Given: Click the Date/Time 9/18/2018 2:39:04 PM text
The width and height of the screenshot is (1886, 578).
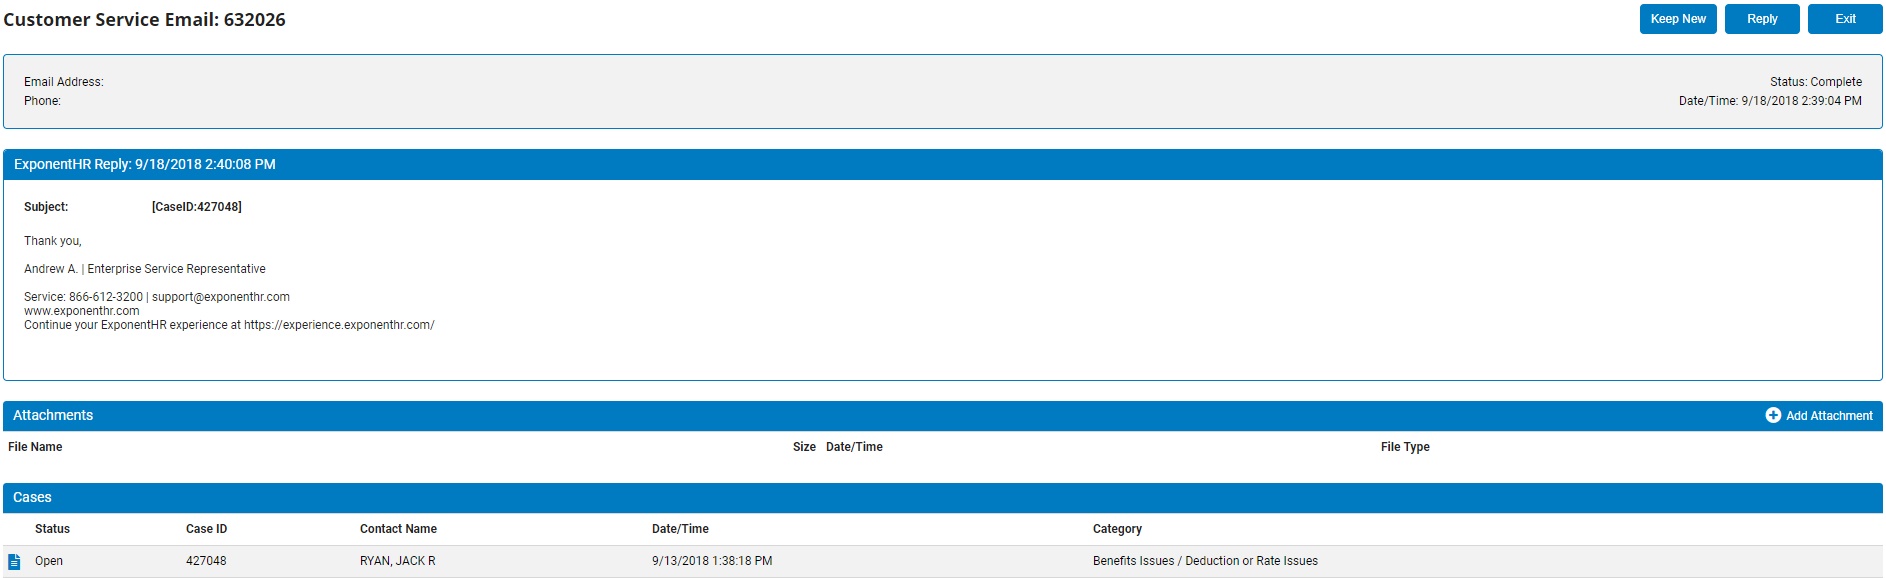Looking at the screenshot, I should click(1770, 101).
